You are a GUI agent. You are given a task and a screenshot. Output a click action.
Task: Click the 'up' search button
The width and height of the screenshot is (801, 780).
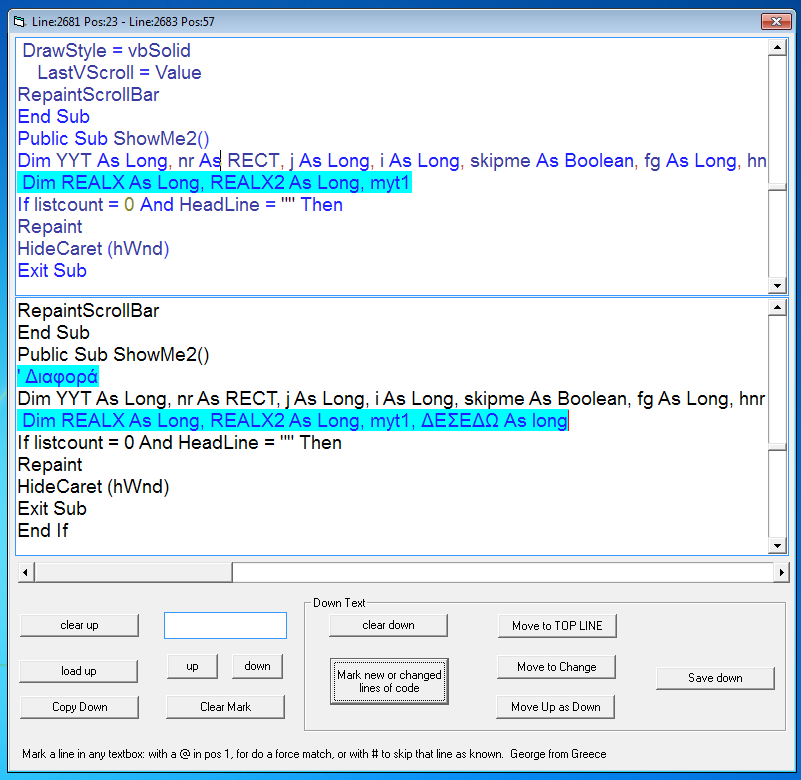tap(192, 666)
